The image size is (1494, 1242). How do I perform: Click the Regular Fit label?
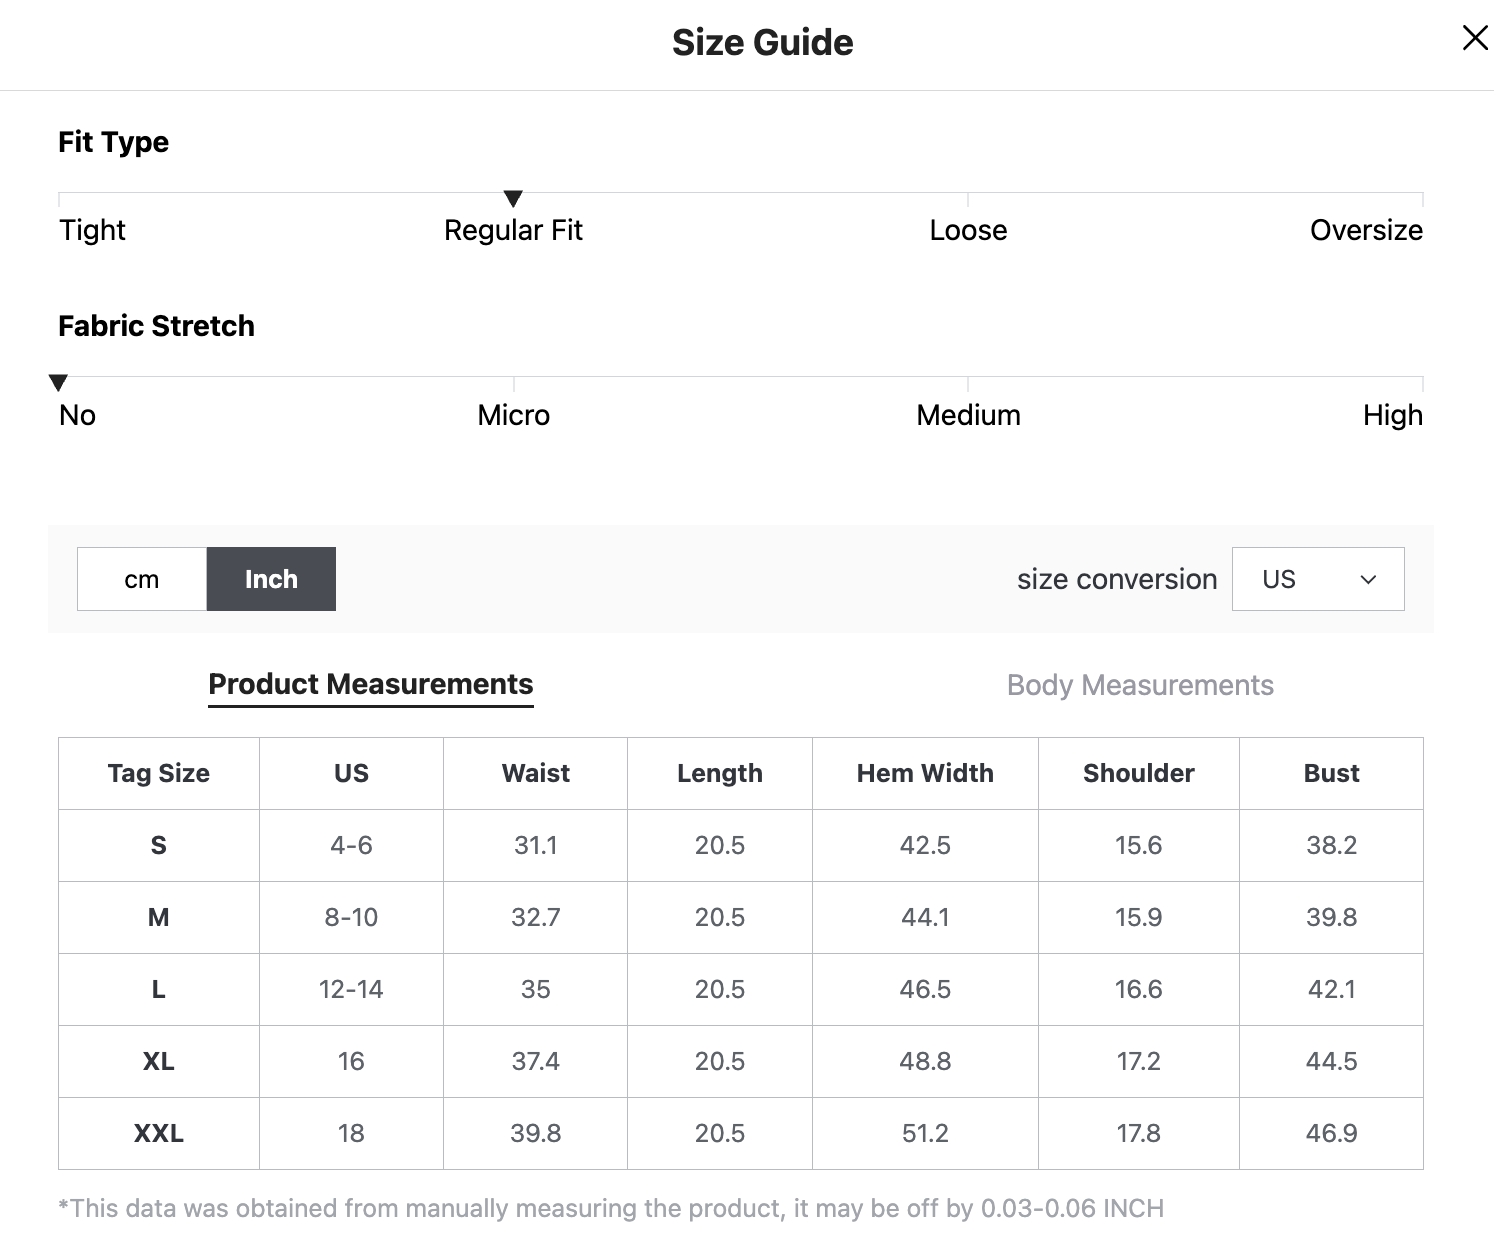click(513, 230)
